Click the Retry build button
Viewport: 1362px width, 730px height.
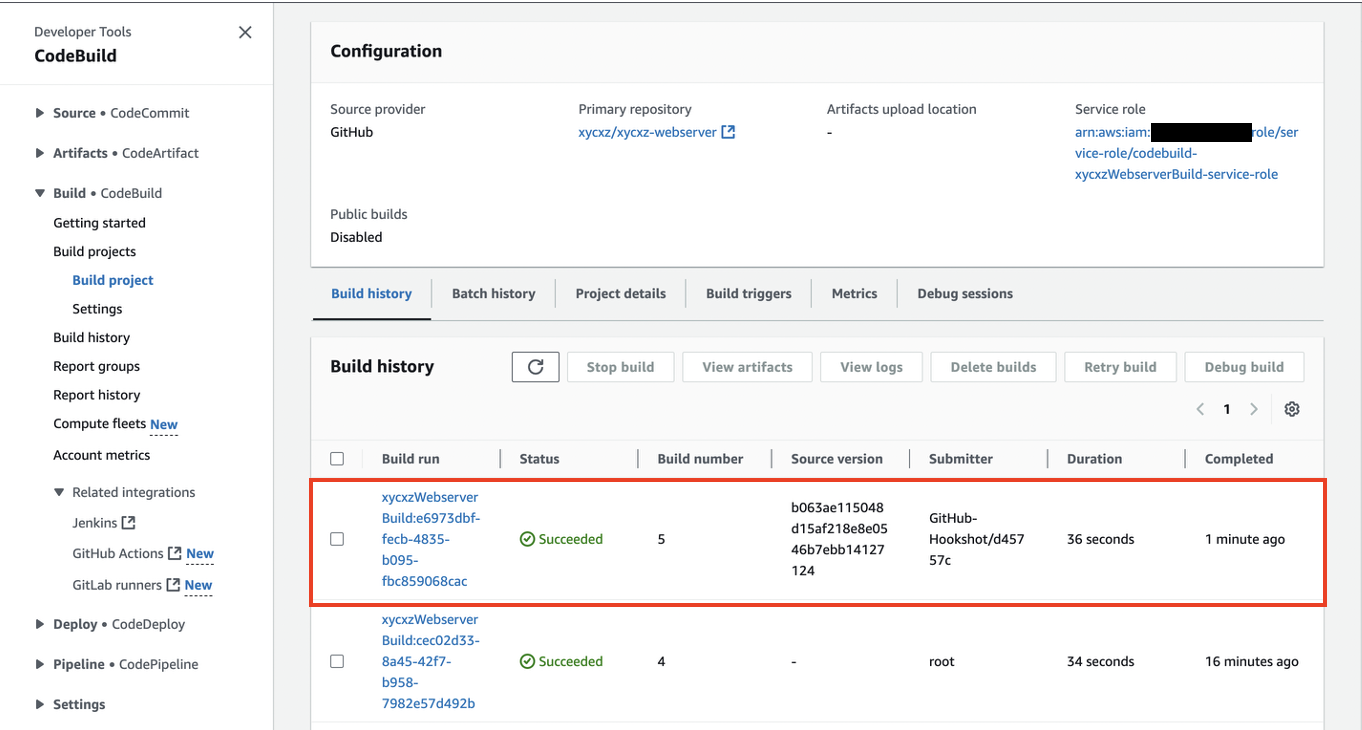[1120, 366]
